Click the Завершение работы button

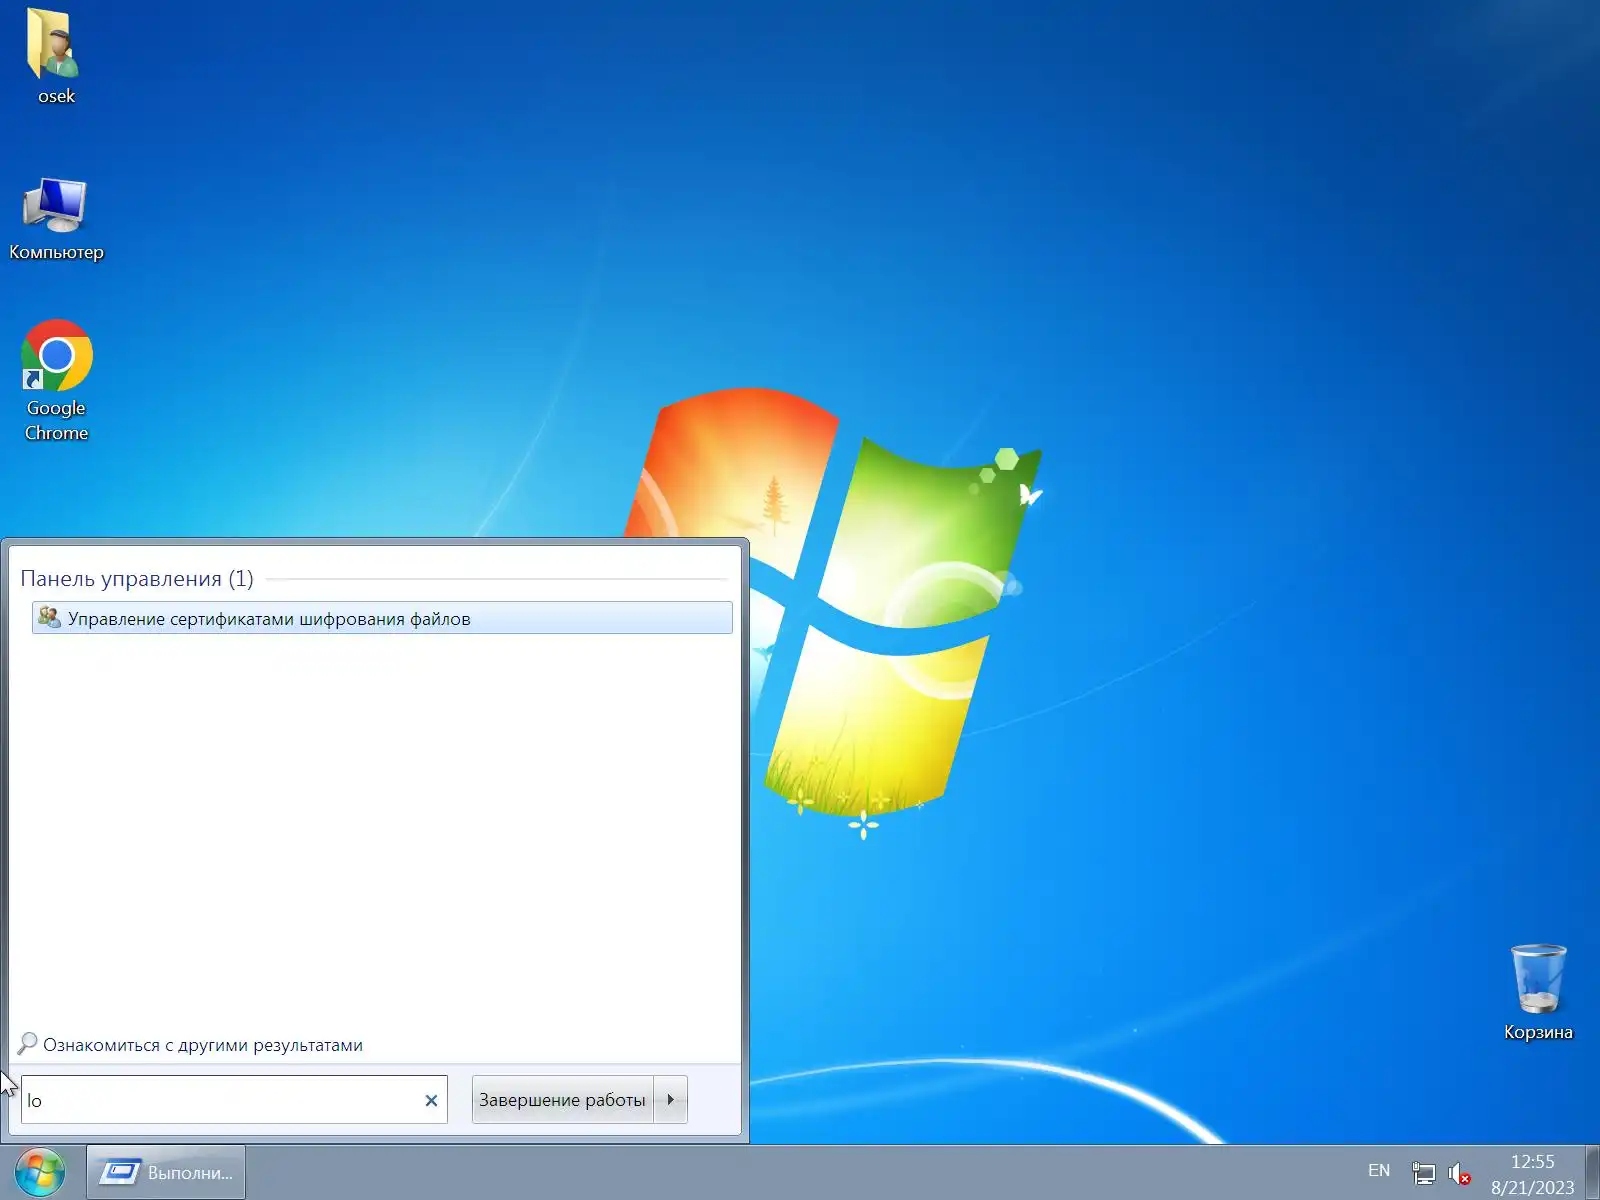coord(562,1099)
